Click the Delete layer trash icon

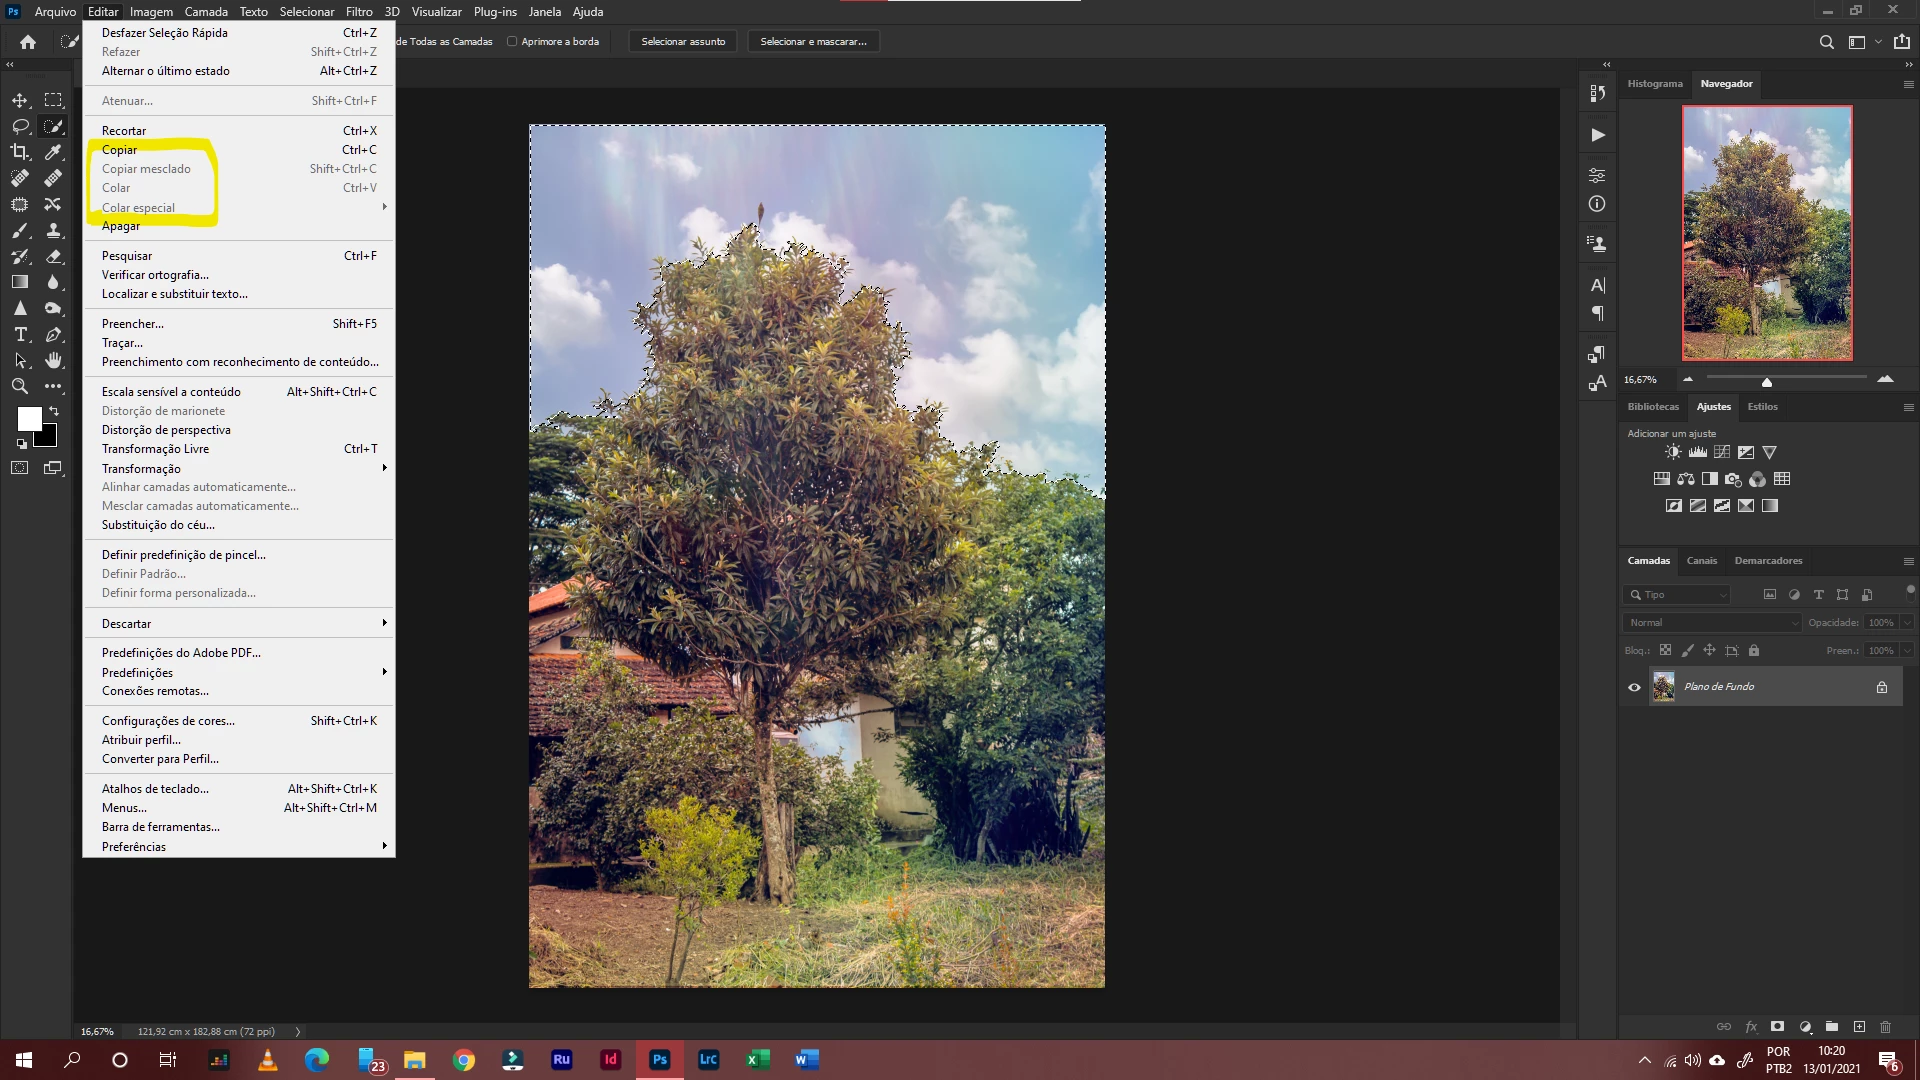(x=1885, y=1027)
